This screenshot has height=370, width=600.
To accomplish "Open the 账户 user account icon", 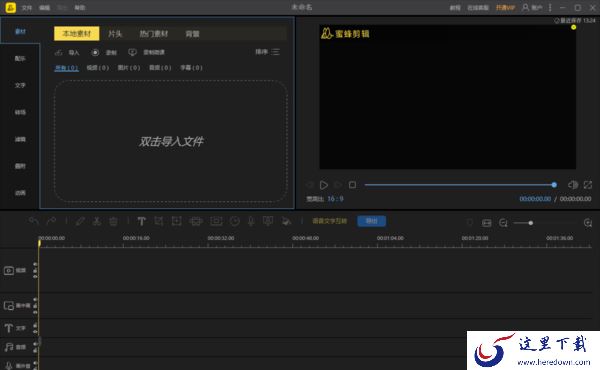I will click(x=526, y=7).
